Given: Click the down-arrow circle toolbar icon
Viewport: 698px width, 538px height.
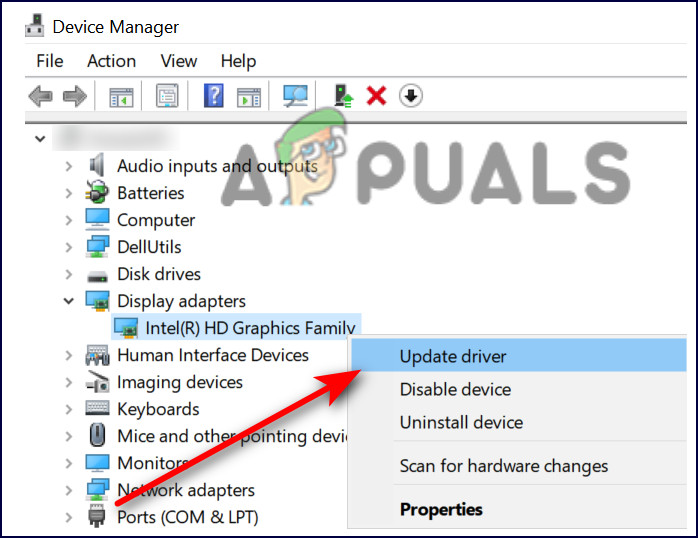Looking at the screenshot, I should (411, 96).
